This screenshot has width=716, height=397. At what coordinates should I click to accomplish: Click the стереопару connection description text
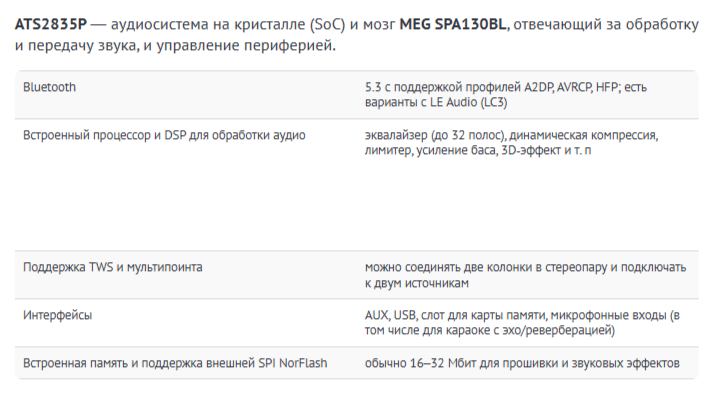[x=525, y=267]
